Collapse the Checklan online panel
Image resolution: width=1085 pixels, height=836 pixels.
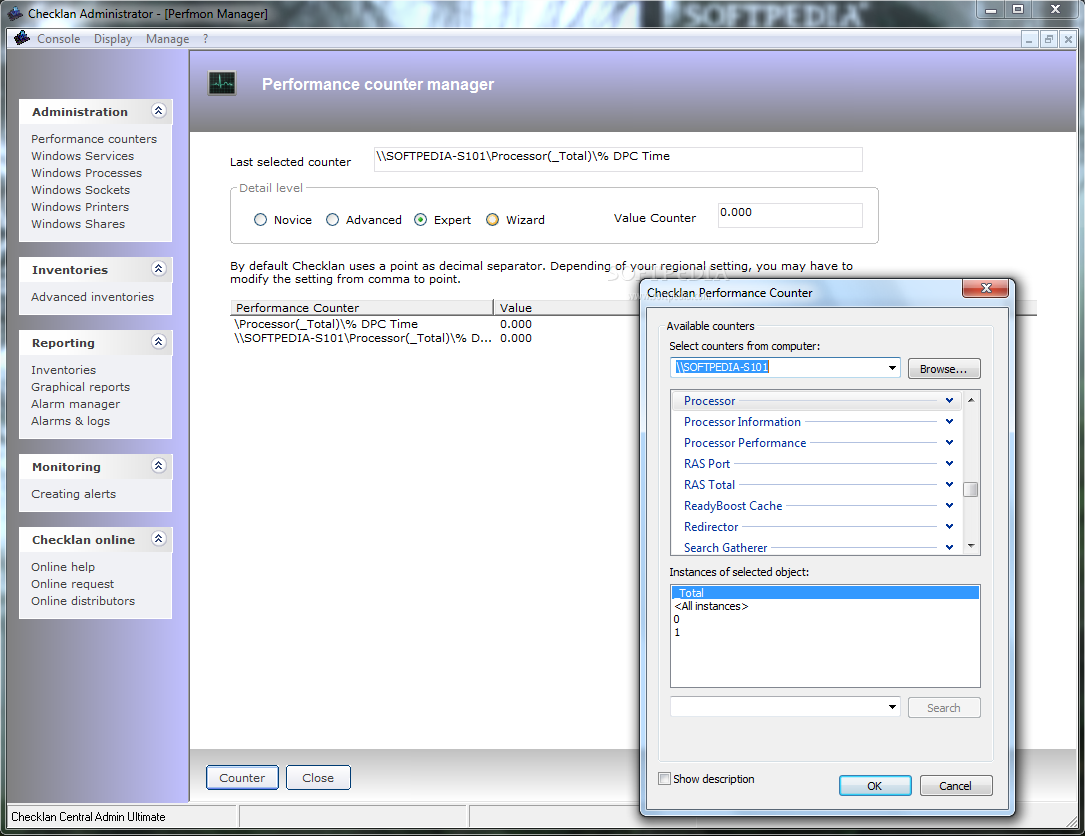pyautogui.click(x=158, y=538)
